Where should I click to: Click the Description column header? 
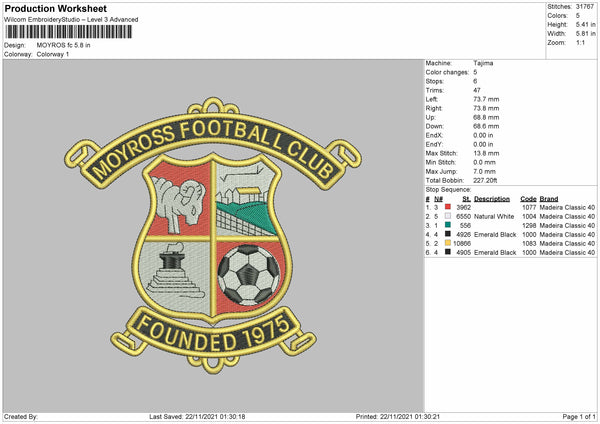point(492,199)
